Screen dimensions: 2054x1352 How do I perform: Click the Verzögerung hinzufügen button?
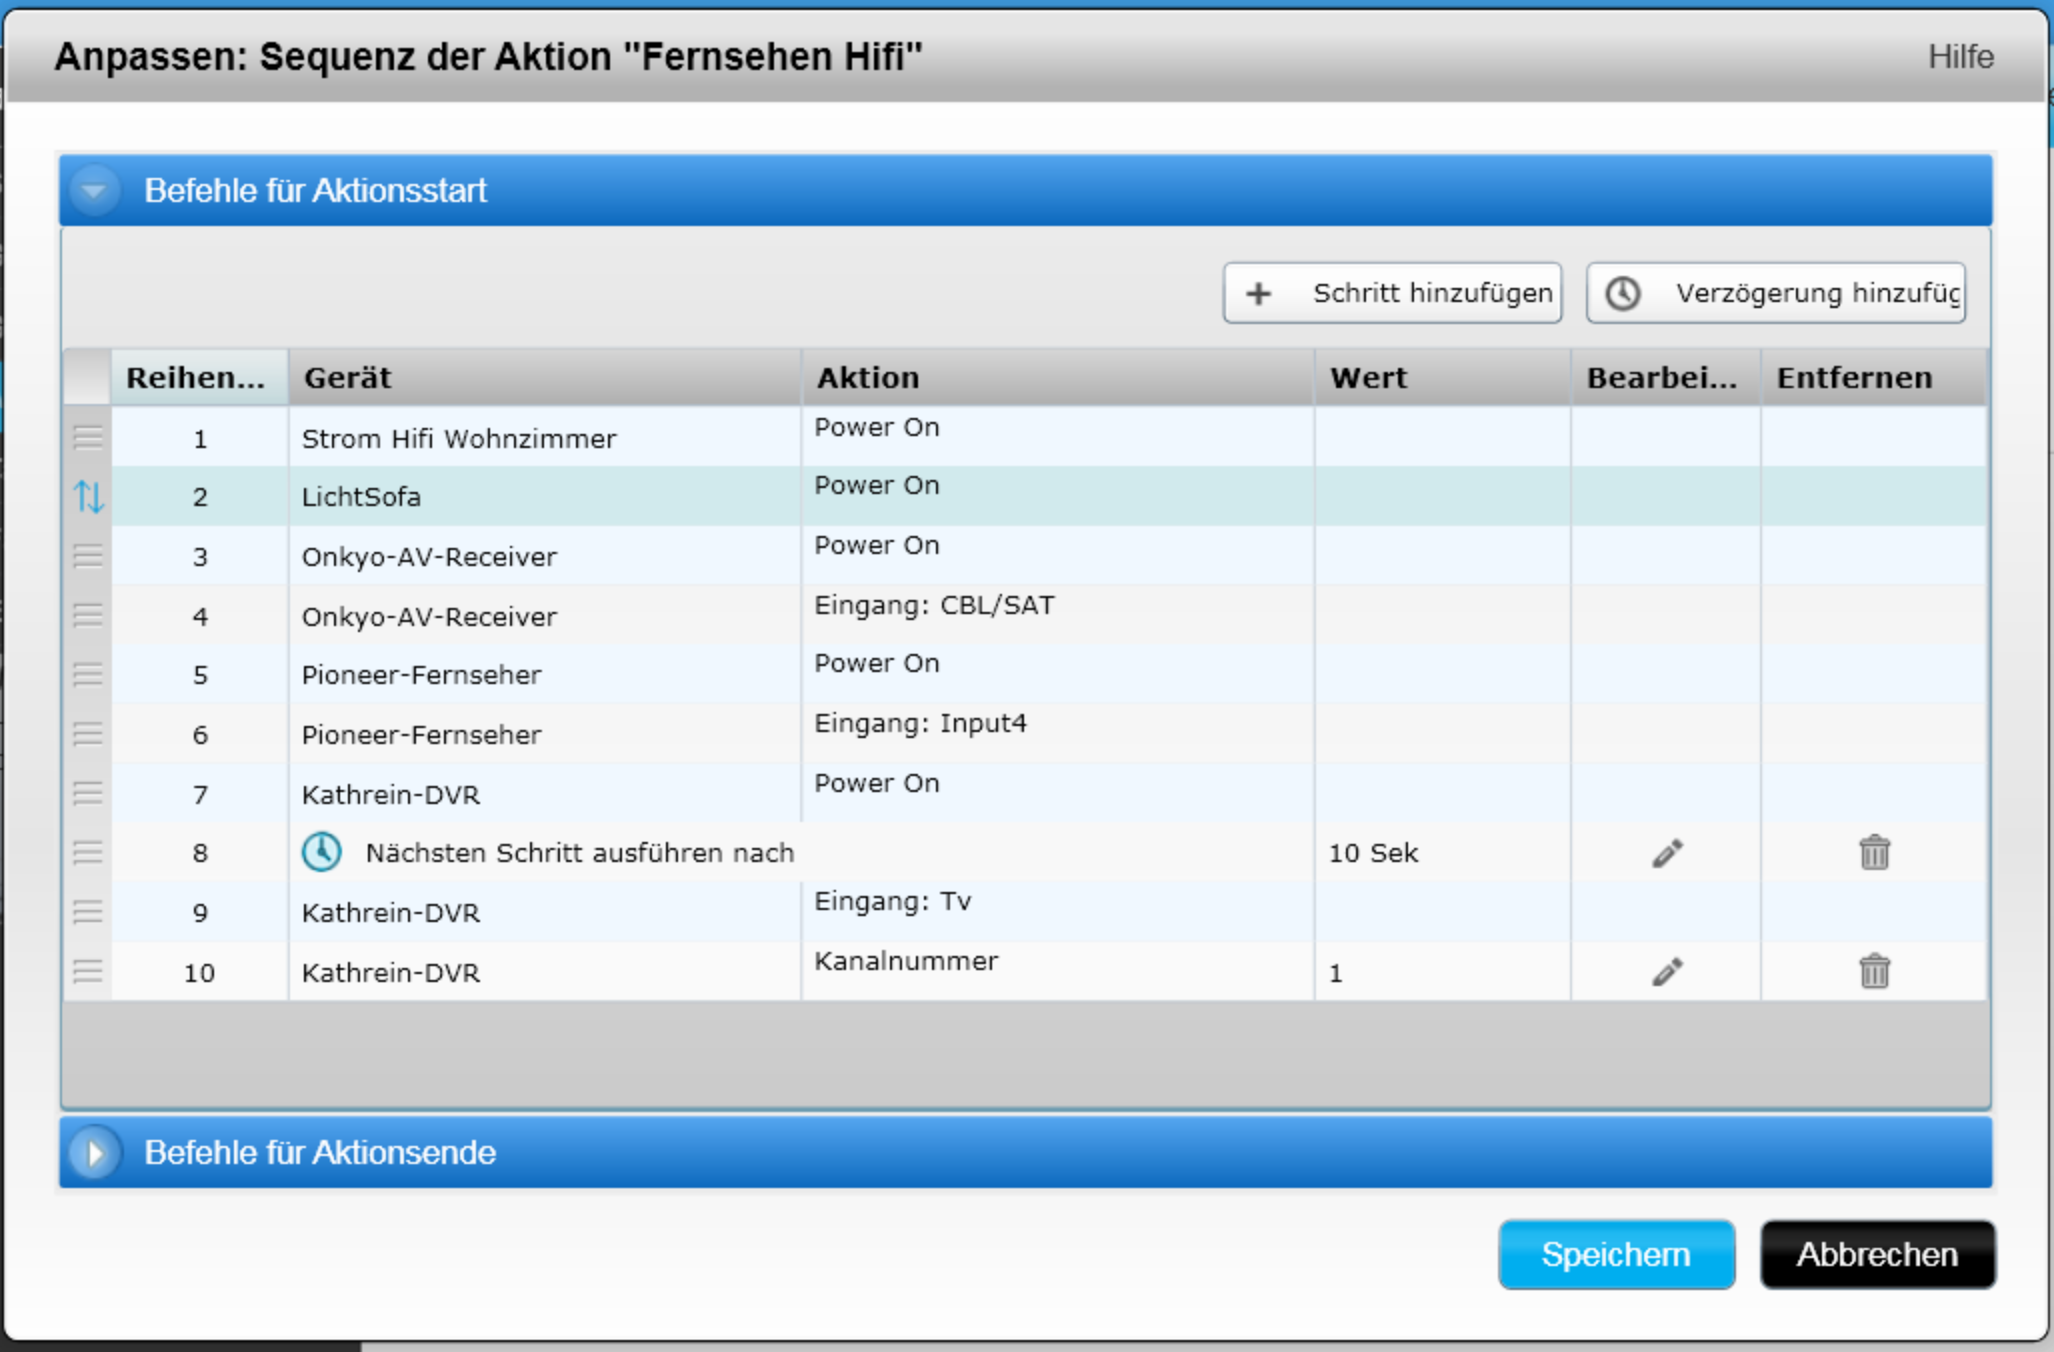click(x=1775, y=293)
